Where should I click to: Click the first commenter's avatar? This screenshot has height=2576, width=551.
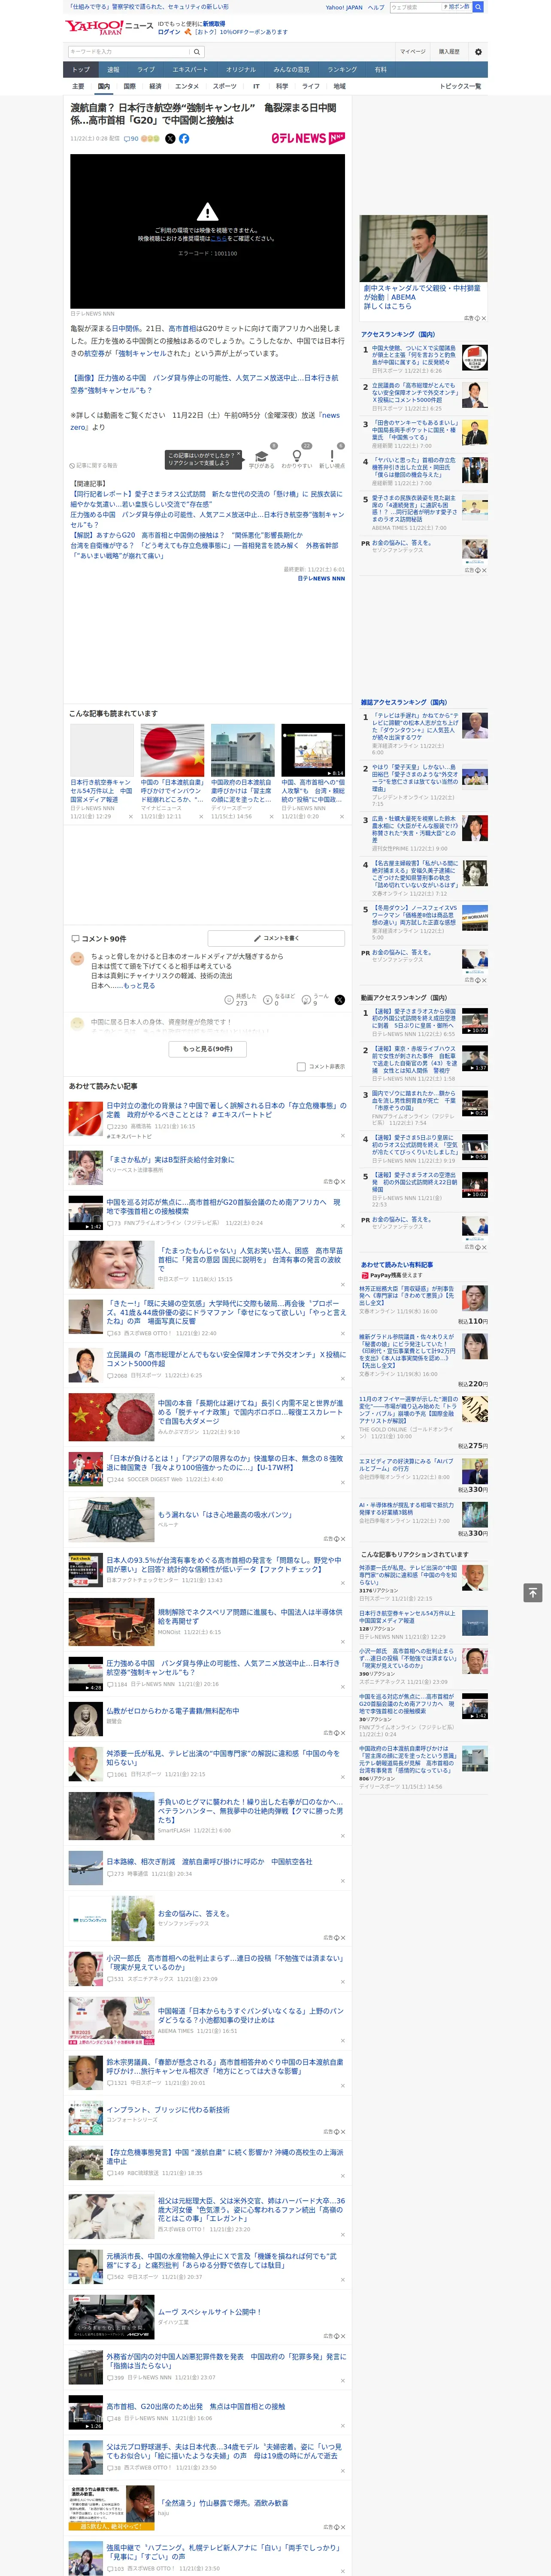pyautogui.click(x=77, y=959)
